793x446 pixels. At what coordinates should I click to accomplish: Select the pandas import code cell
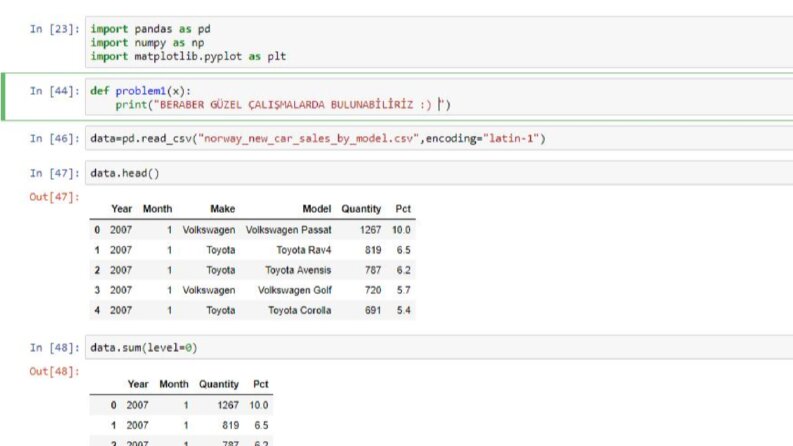439,42
